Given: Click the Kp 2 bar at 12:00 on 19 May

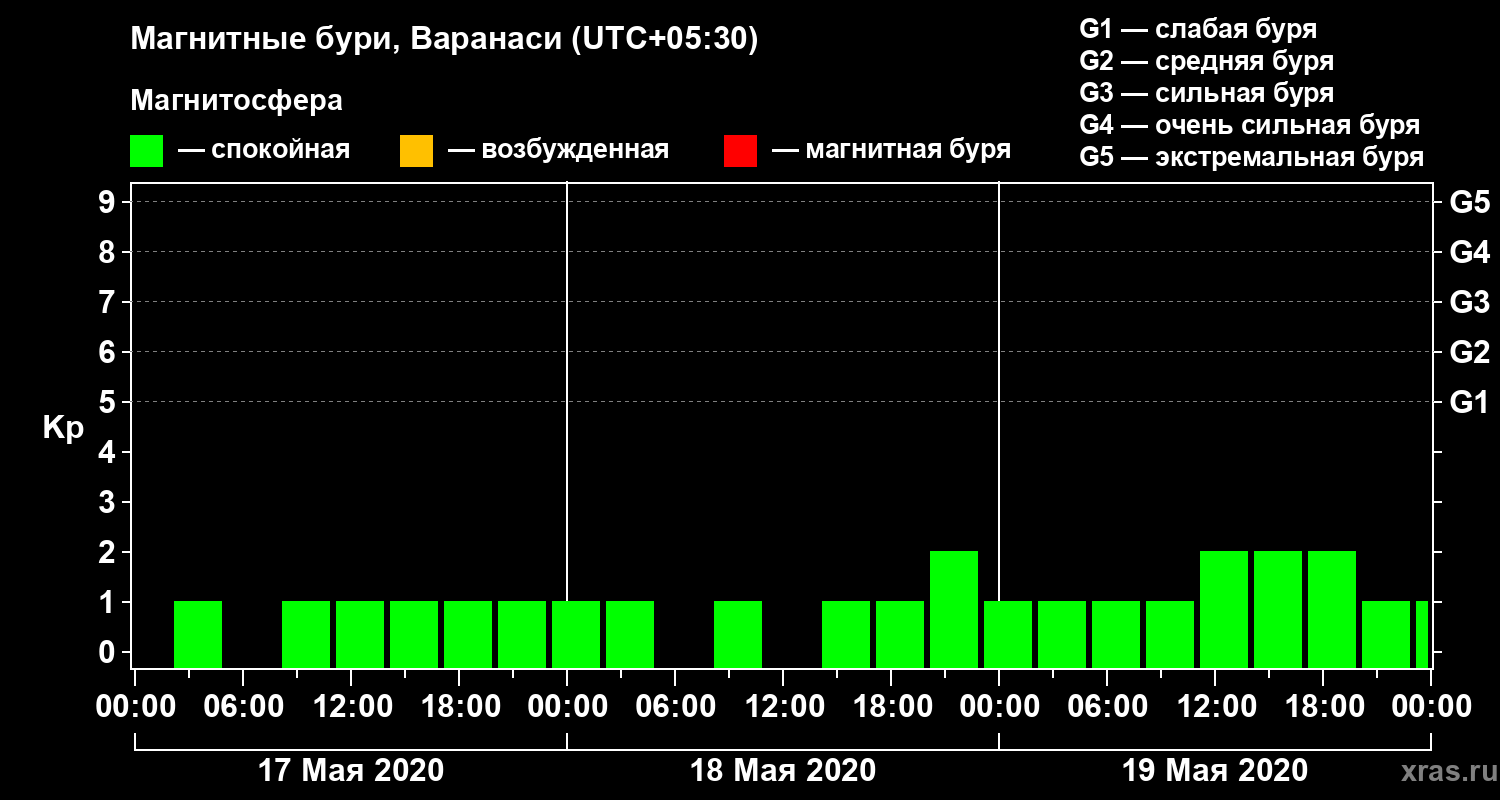Looking at the screenshot, I should tap(1224, 609).
